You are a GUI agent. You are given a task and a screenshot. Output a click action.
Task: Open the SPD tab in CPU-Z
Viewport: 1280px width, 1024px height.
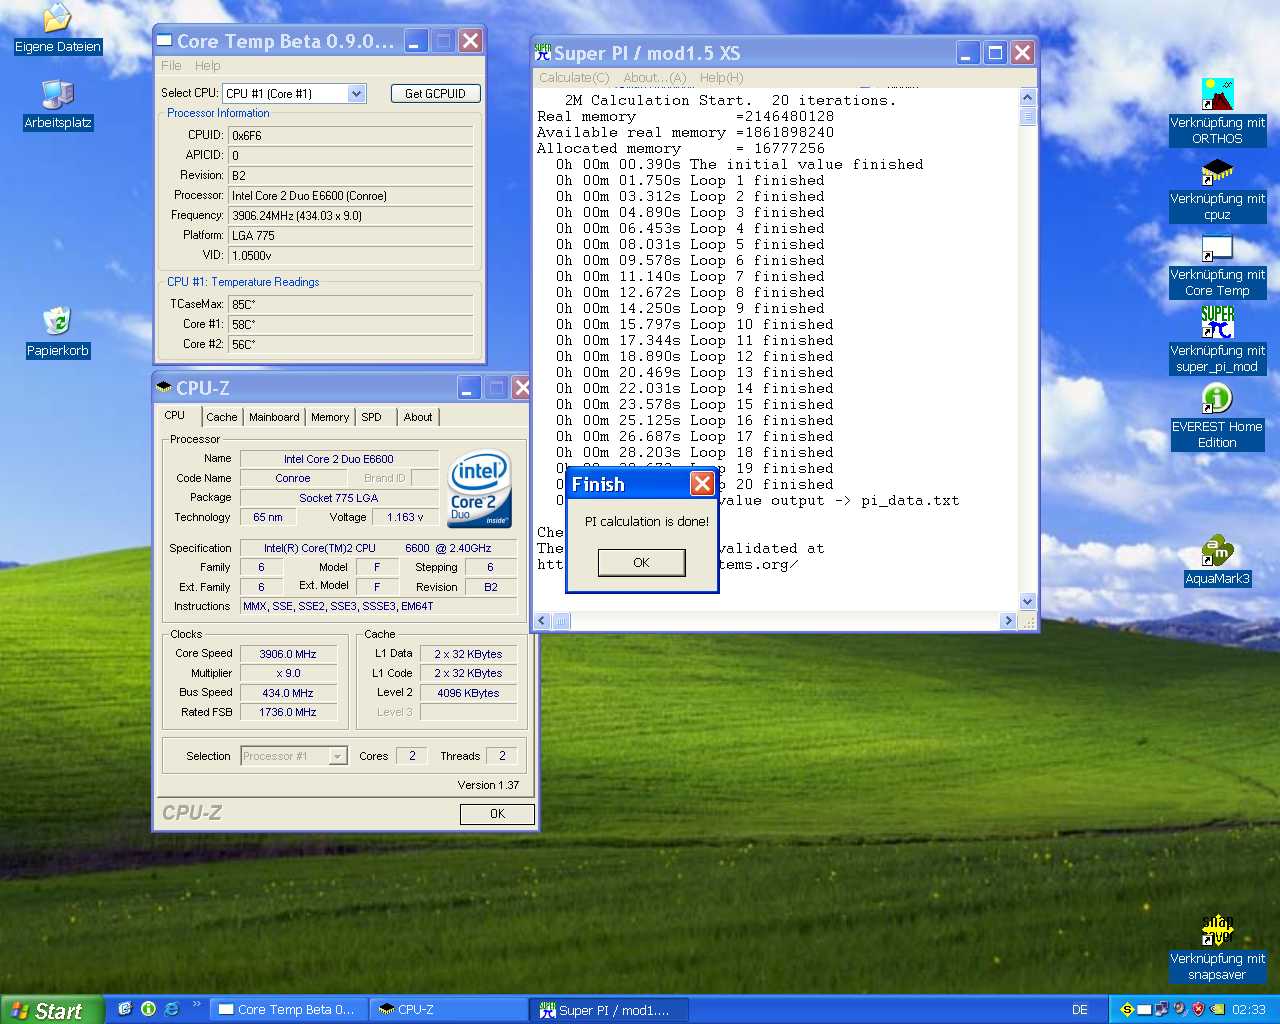click(x=371, y=417)
